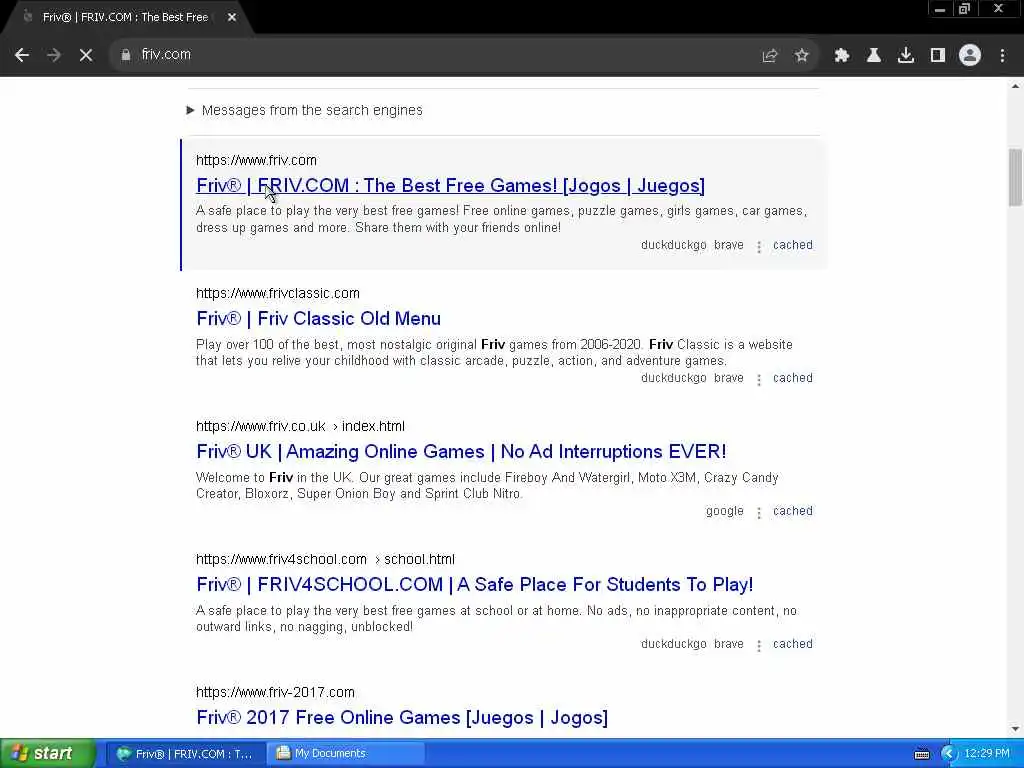Open the Friv Classic Old Menu result

point(319,319)
